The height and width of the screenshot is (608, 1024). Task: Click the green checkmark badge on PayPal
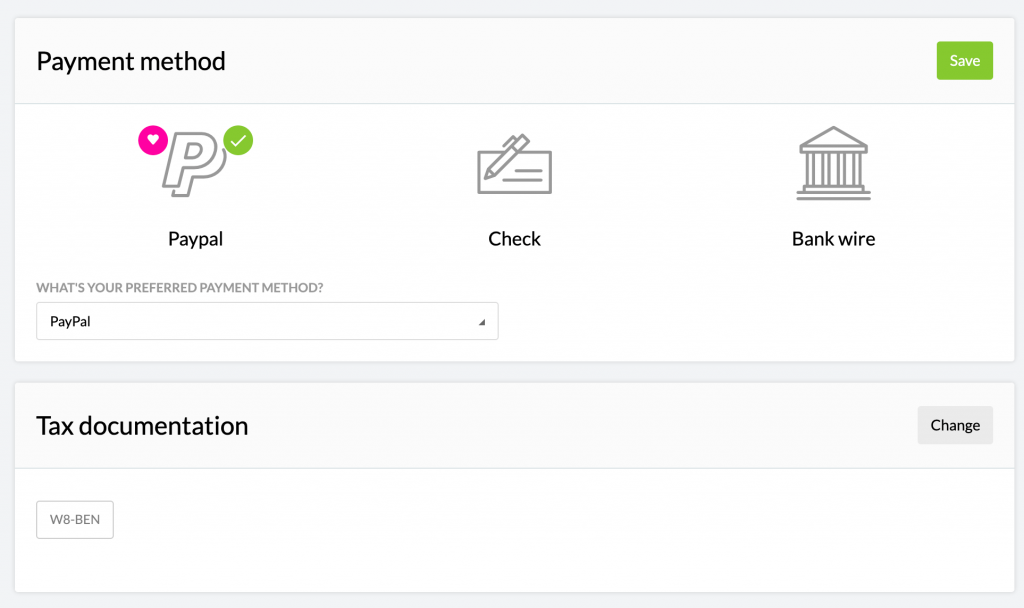(238, 140)
